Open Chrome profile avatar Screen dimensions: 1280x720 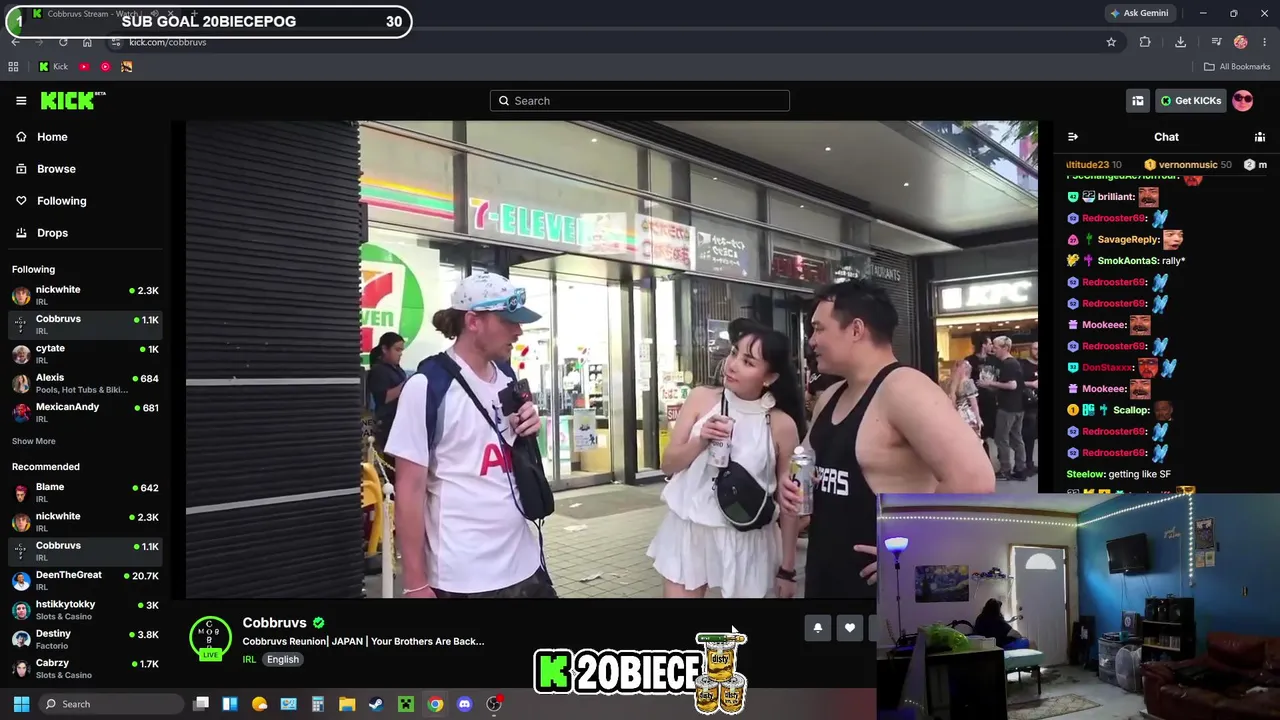[1241, 42]
